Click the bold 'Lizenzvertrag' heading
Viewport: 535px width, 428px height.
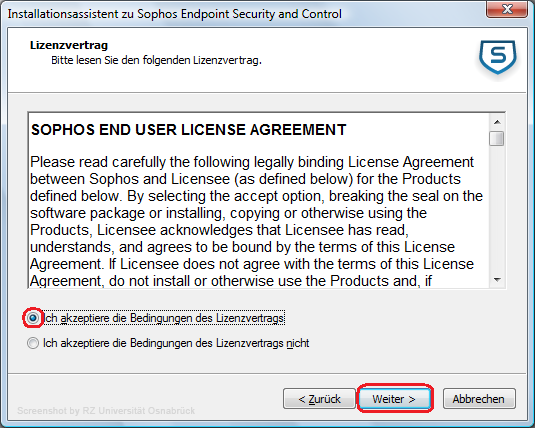tap(69, 45)
